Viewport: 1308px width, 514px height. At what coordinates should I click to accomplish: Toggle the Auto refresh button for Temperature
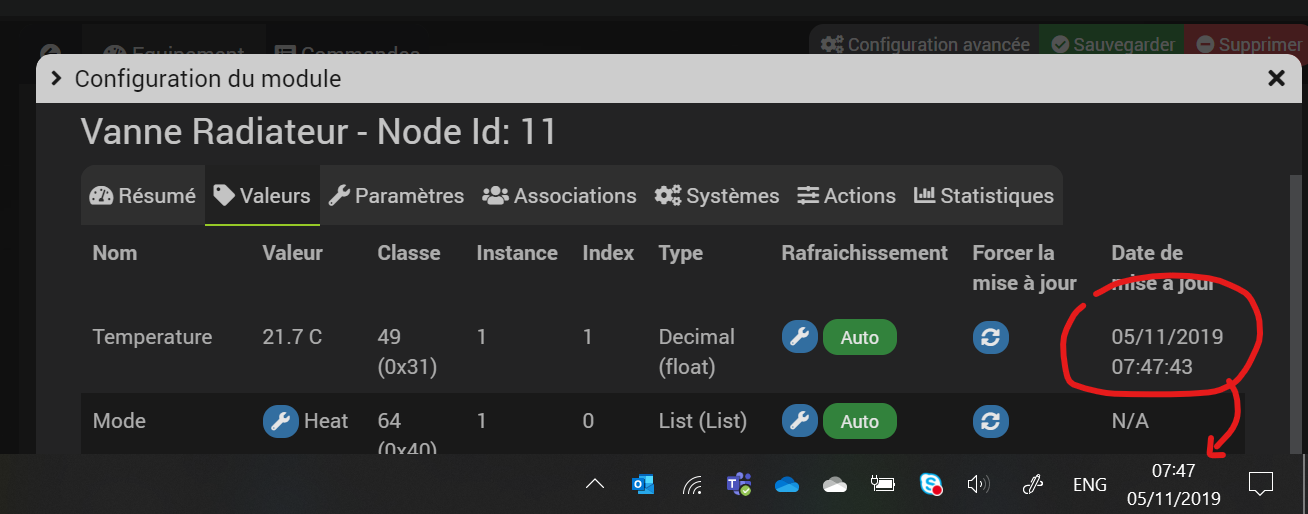pos(860,337)
